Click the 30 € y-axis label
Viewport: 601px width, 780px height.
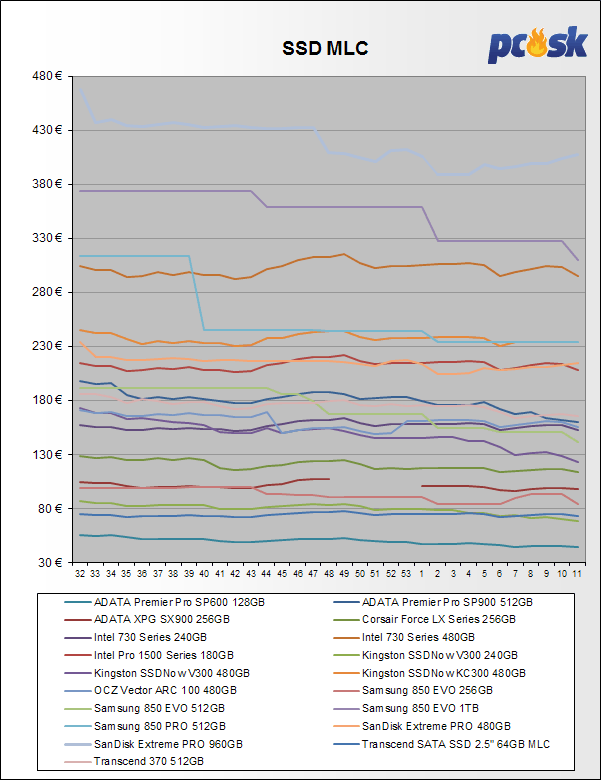click(51, 563)
